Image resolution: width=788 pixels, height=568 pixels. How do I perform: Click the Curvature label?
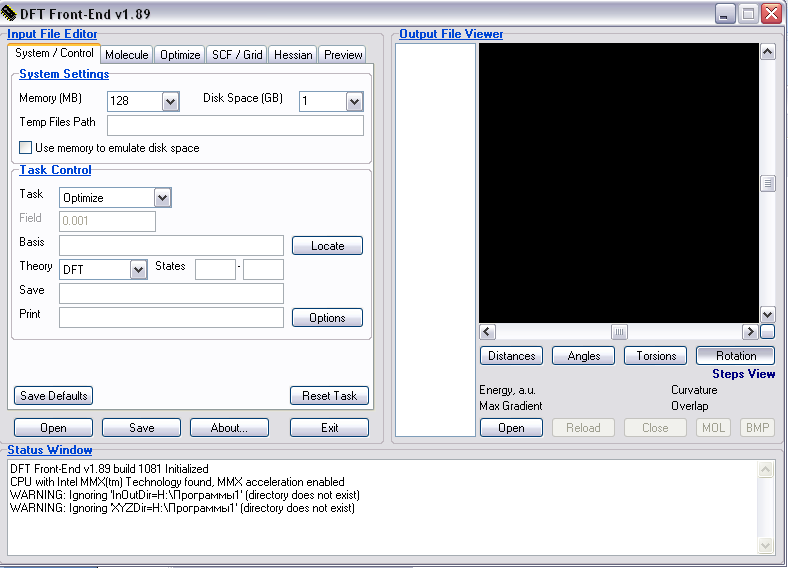[x=694, y=390]
